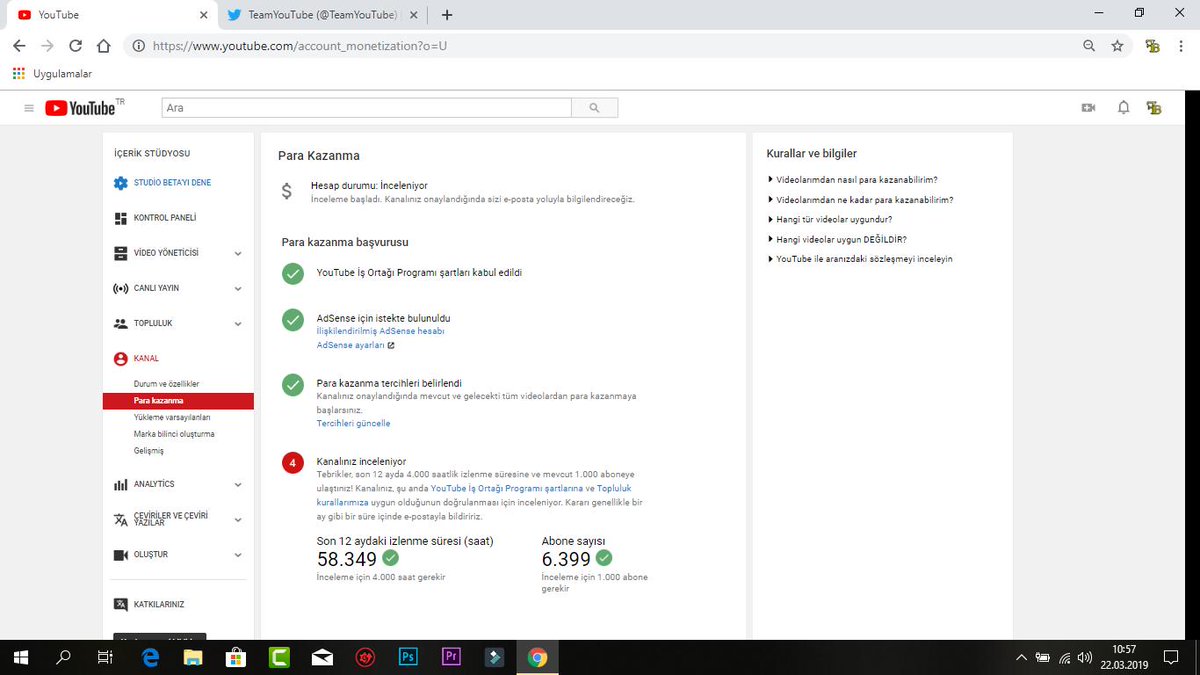Select Para kazanma sidebar item
1200x675 pixels.
(x=178, y=401)
